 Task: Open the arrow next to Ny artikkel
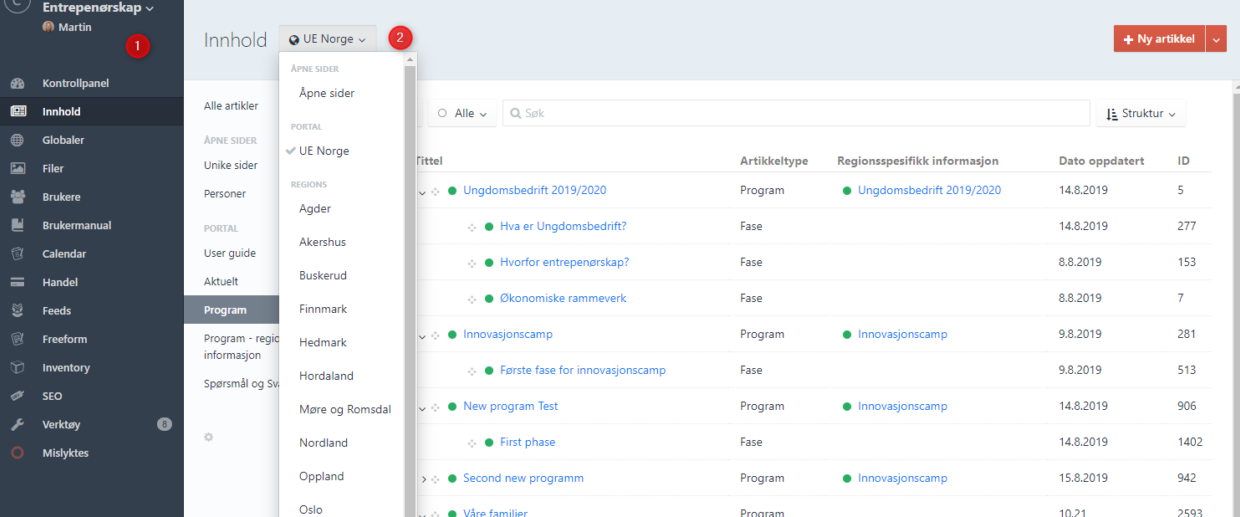1216,39
